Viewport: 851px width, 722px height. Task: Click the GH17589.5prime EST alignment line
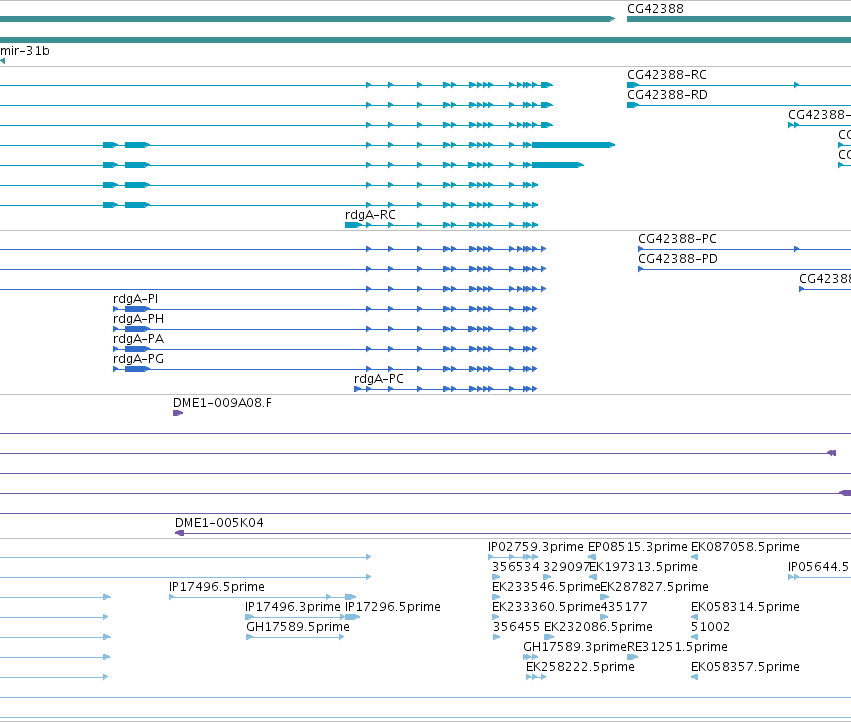coord(295,637)
